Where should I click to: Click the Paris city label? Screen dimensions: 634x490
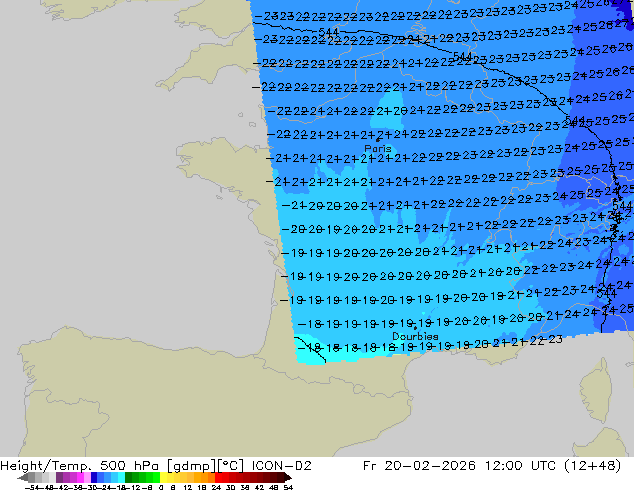[x=378, y=148]
